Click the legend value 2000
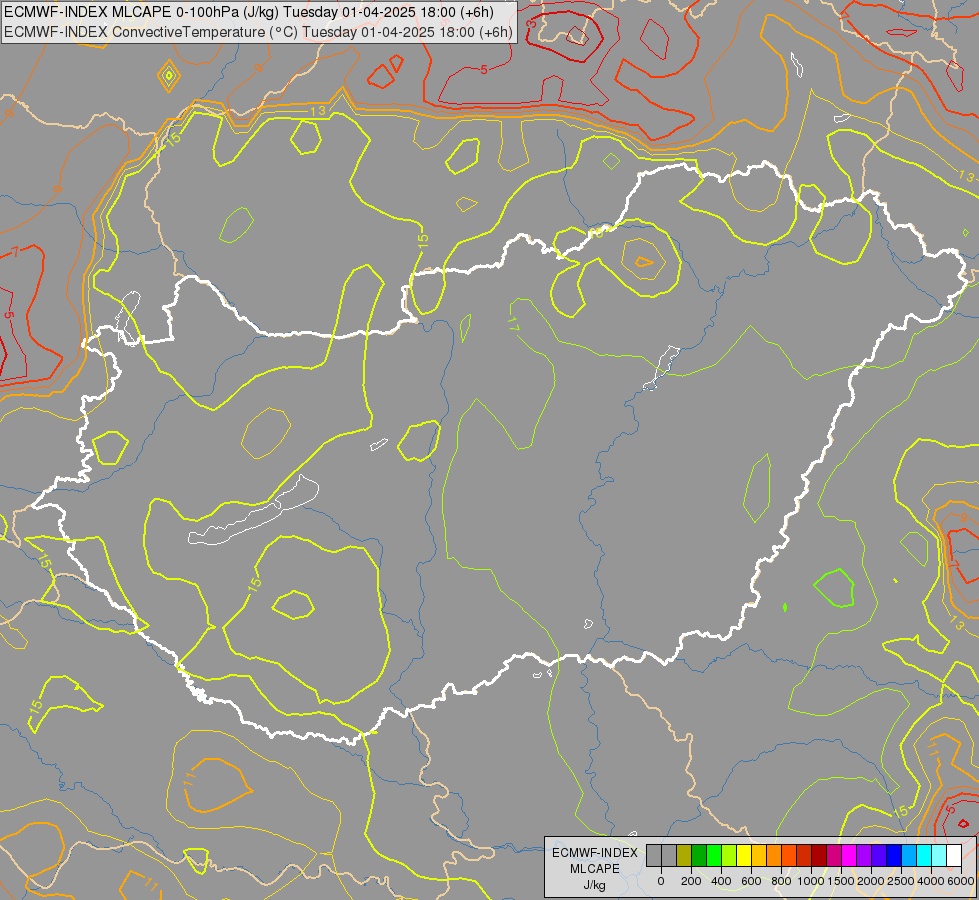The image size is (979, 900). (871, 881)
